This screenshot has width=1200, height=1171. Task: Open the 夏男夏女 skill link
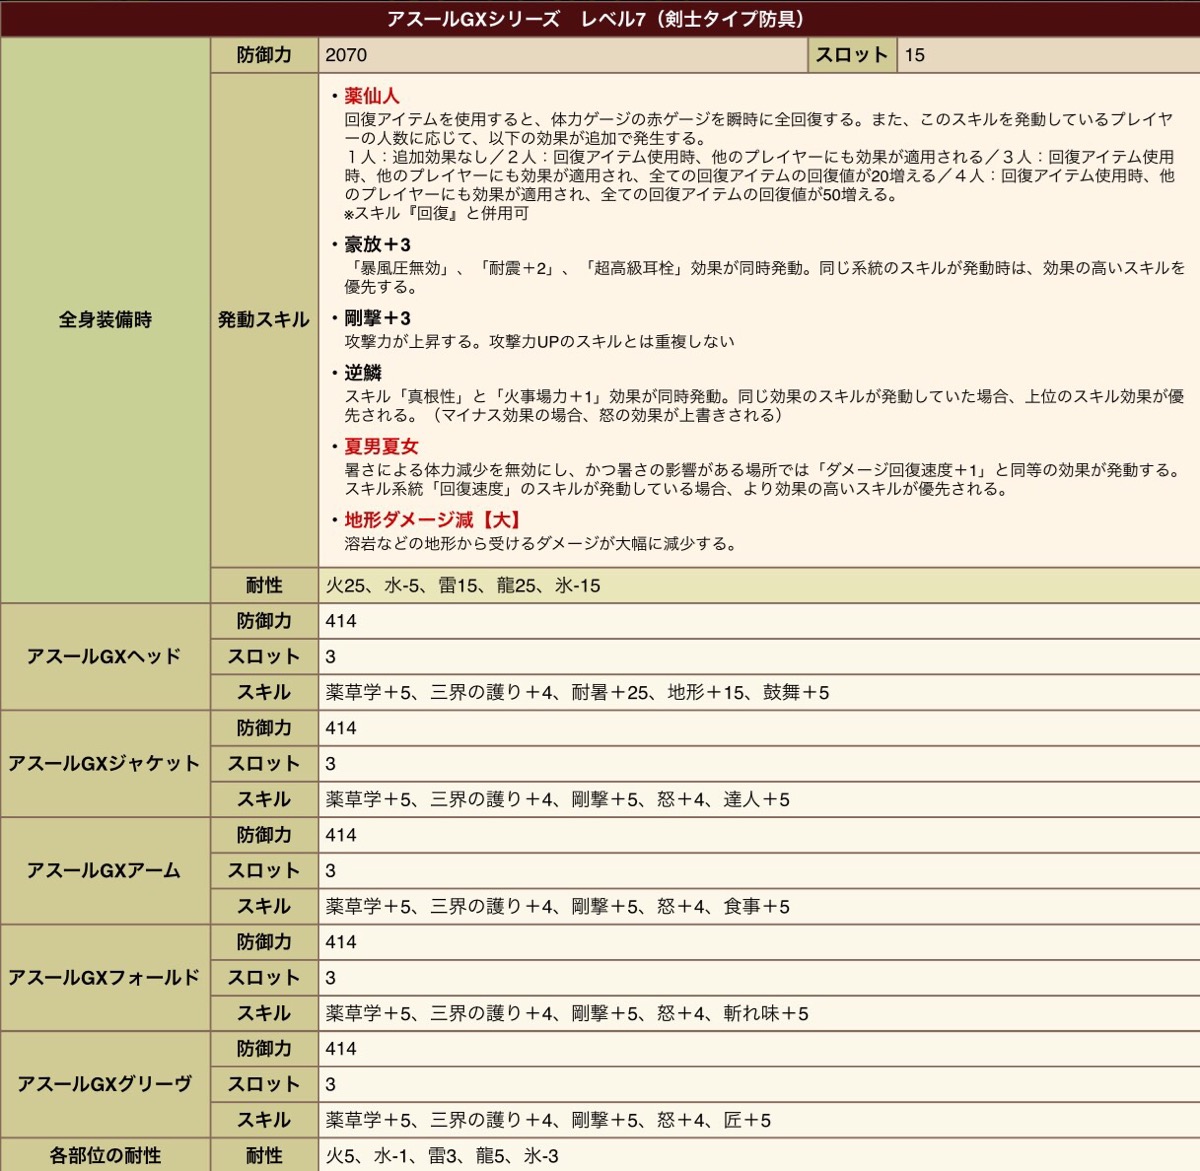tap(381, 447)
